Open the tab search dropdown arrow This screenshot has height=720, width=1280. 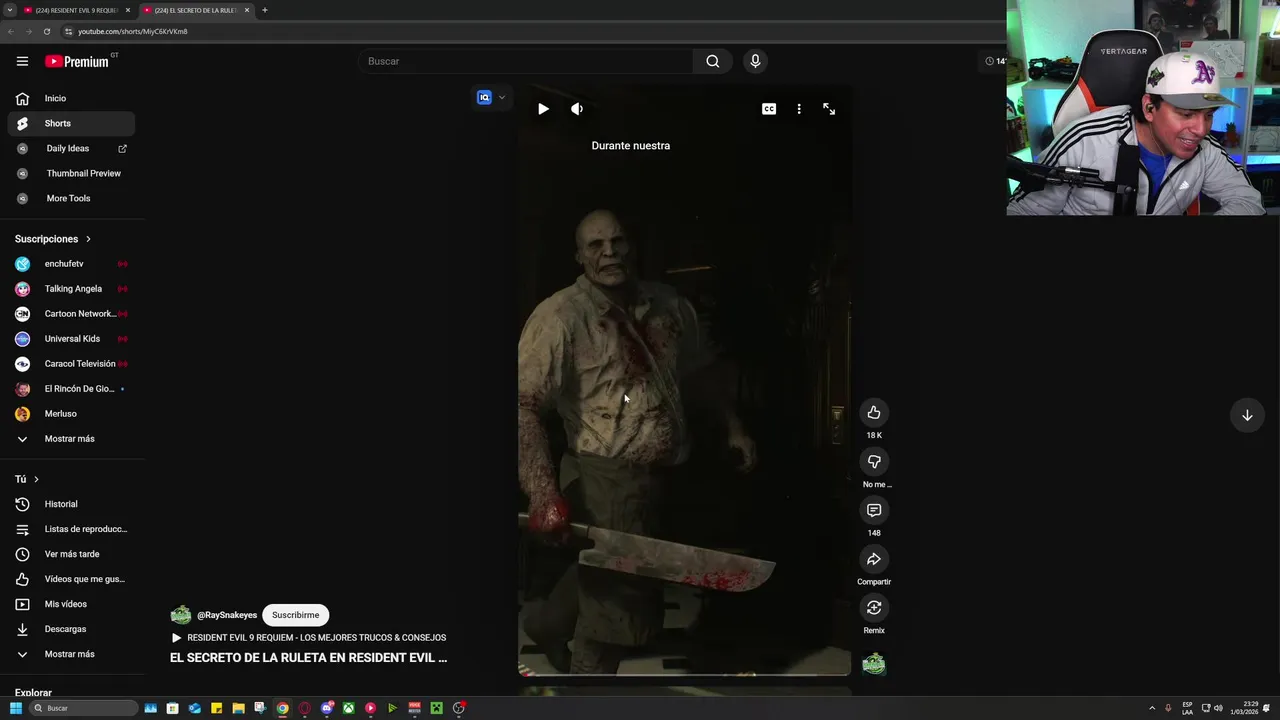9,10
